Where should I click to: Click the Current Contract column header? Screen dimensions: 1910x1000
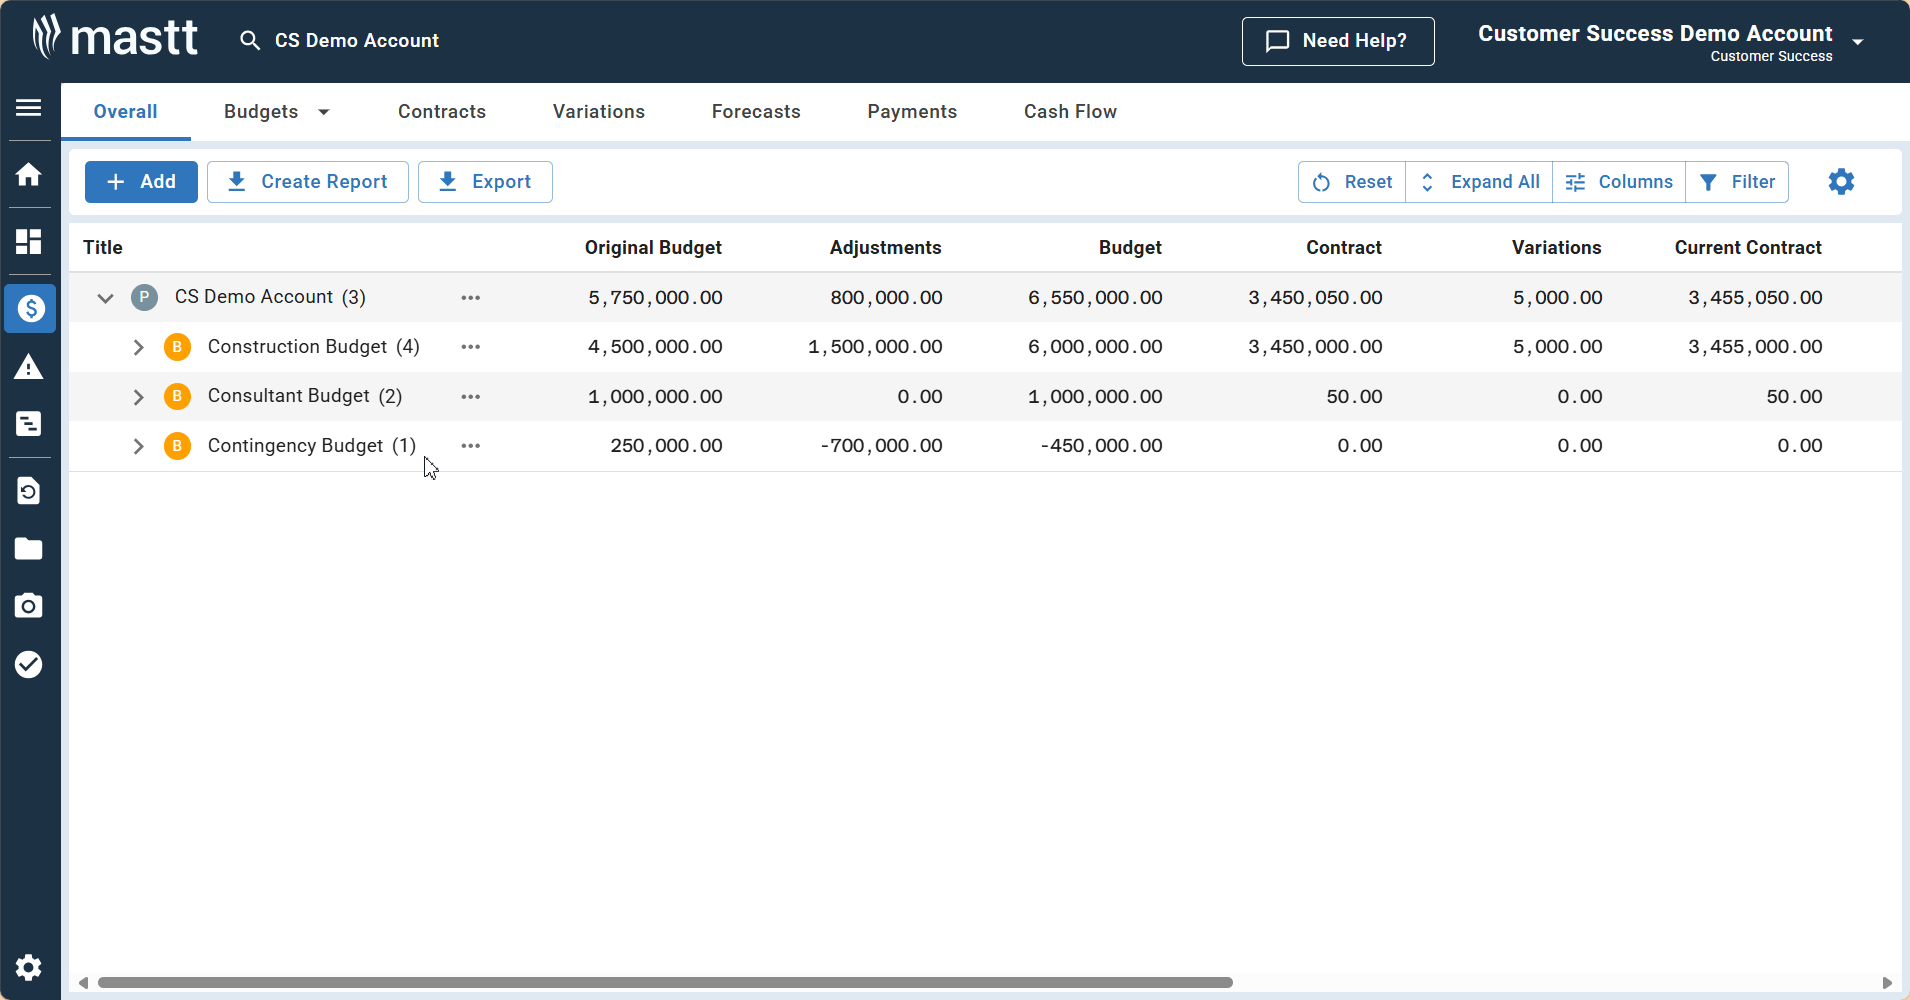click(x=1748, y=248)
